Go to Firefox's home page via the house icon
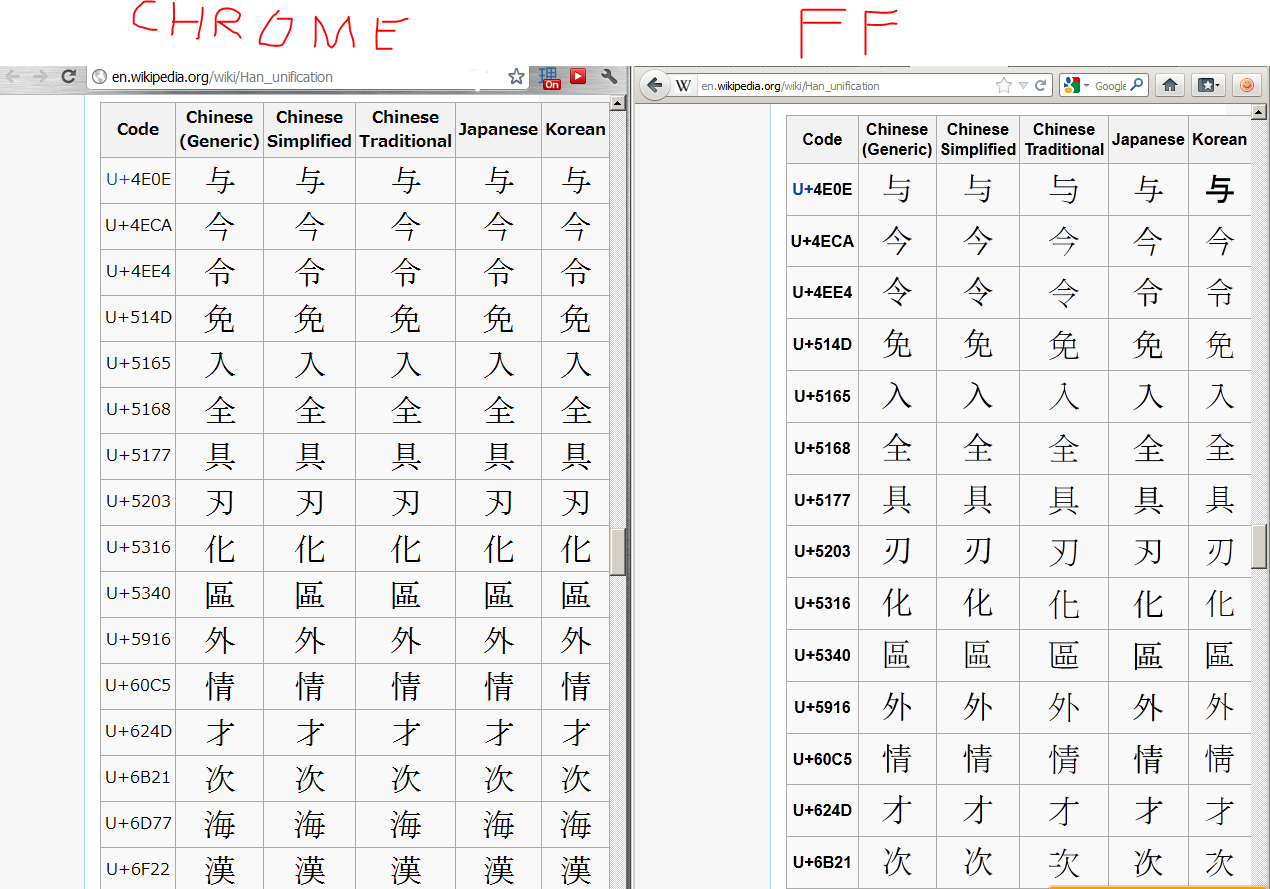 pyautogui.click(x=1169, y=85)
